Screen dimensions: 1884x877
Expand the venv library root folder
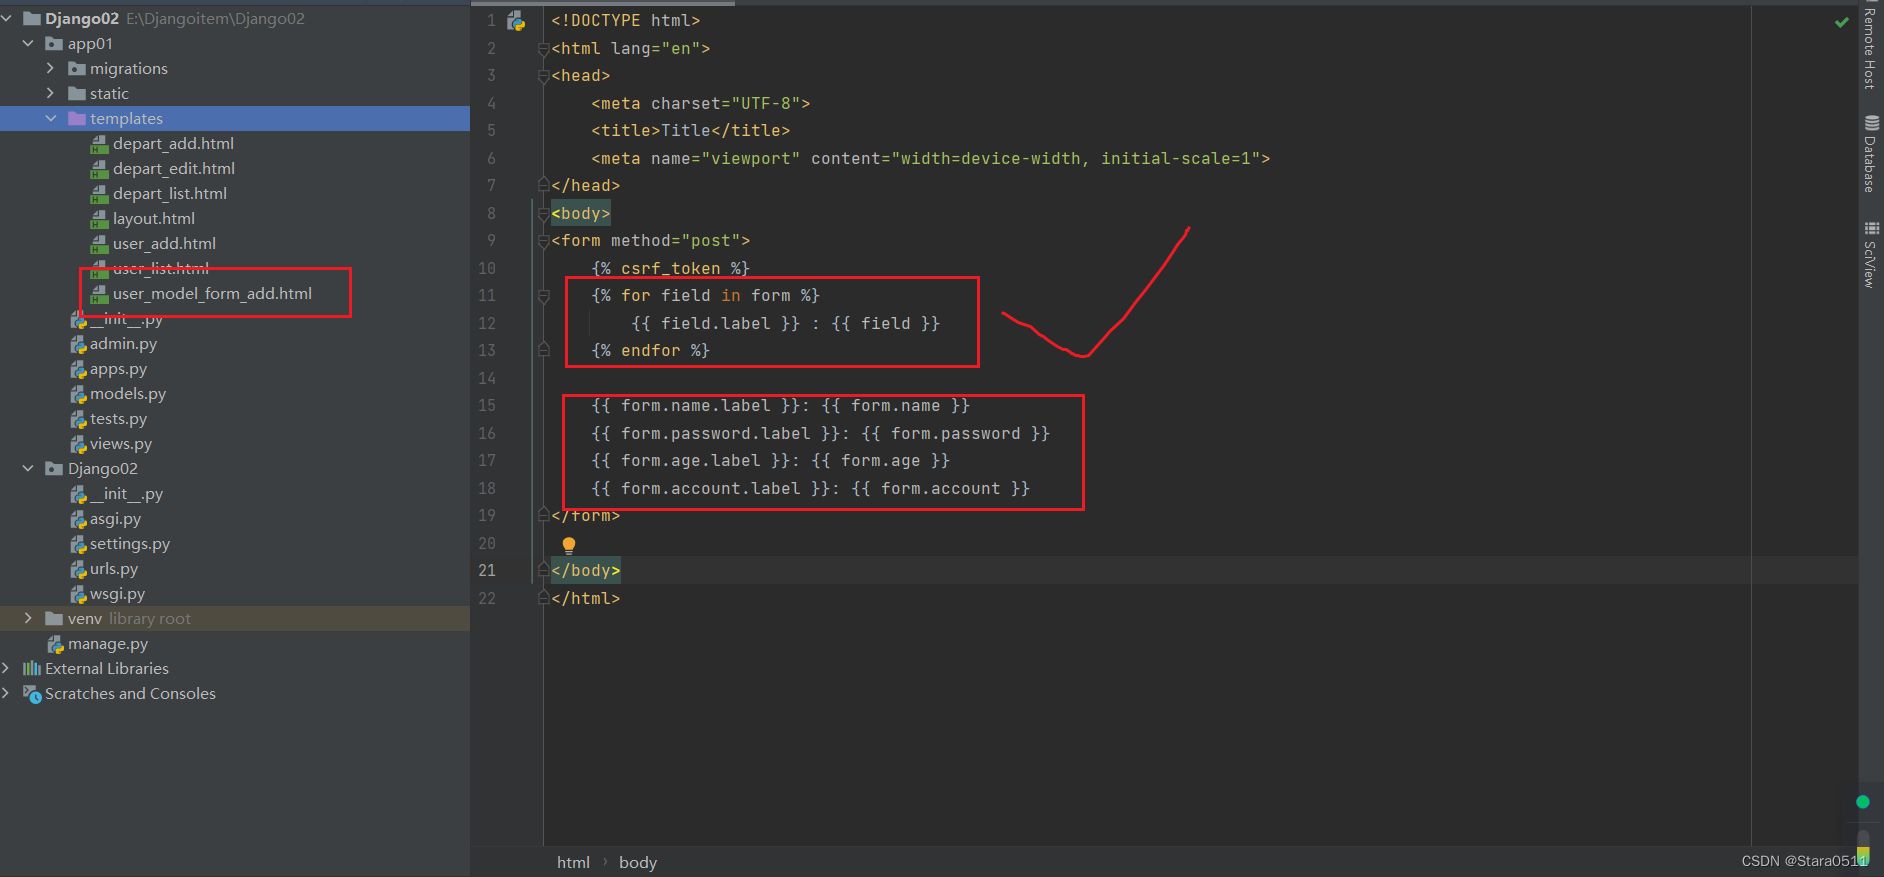[x=28, y=618]
